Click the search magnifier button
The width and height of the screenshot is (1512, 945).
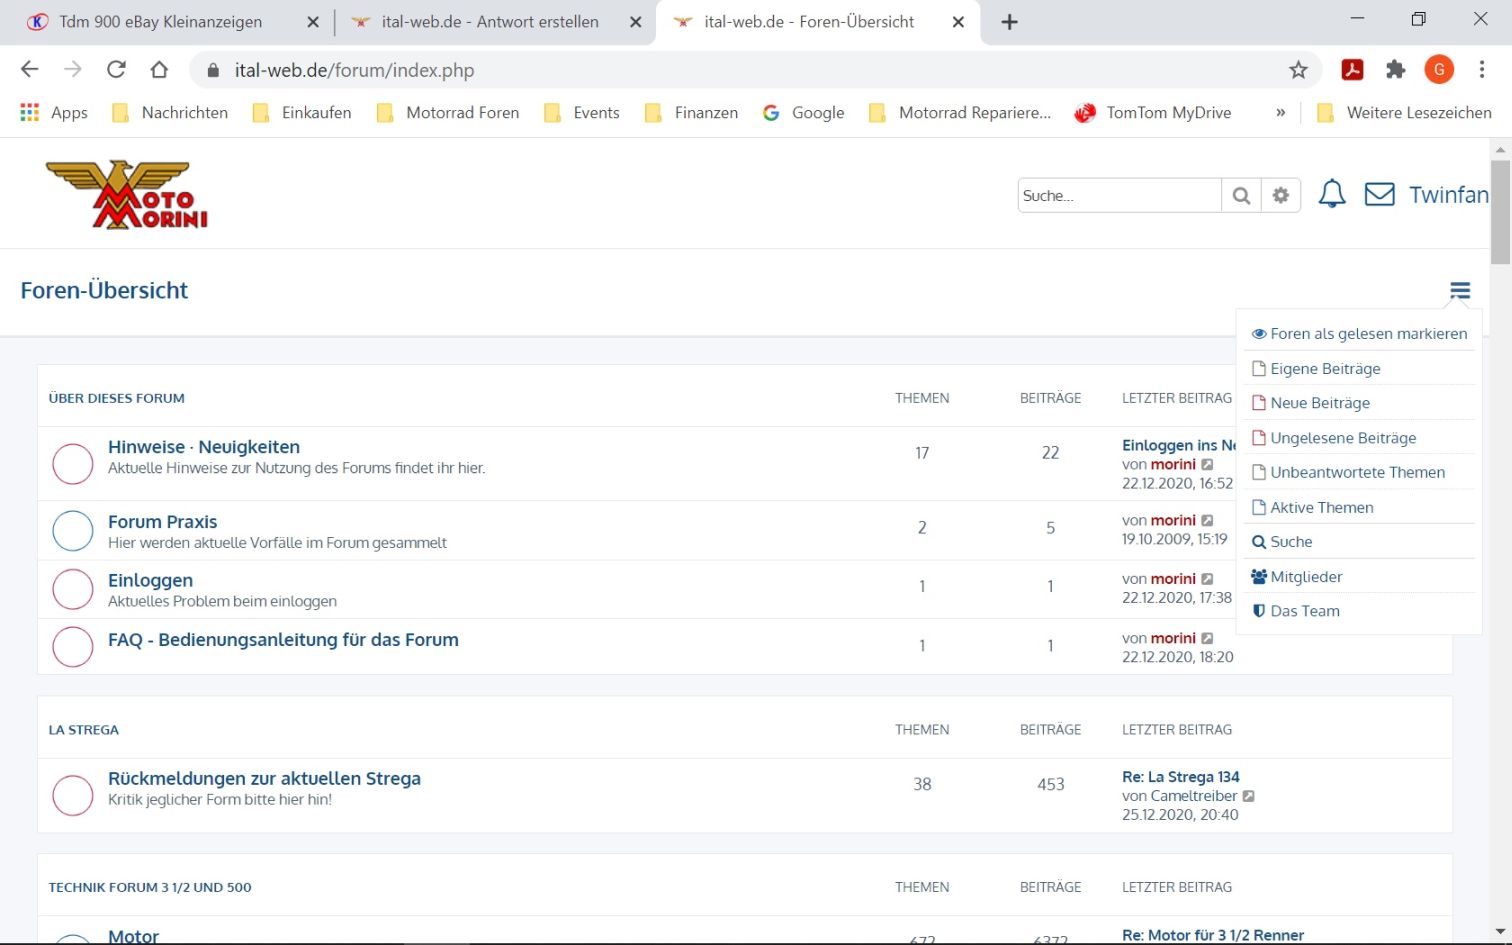click(1241, 196)
